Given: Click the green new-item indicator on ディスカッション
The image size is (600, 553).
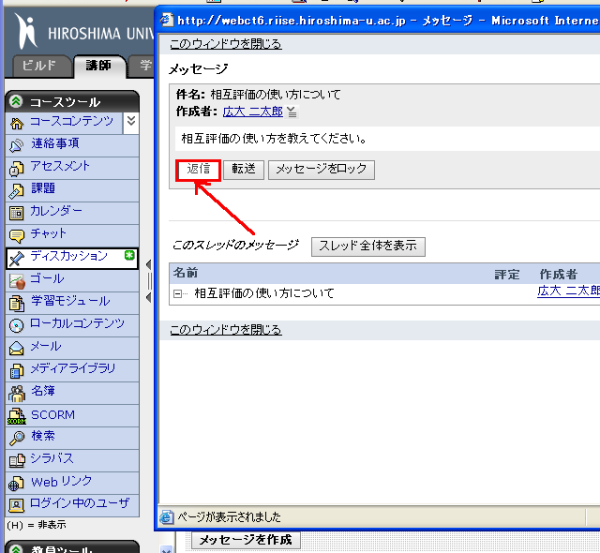Looking at the screenshot, I should point(130,255).
